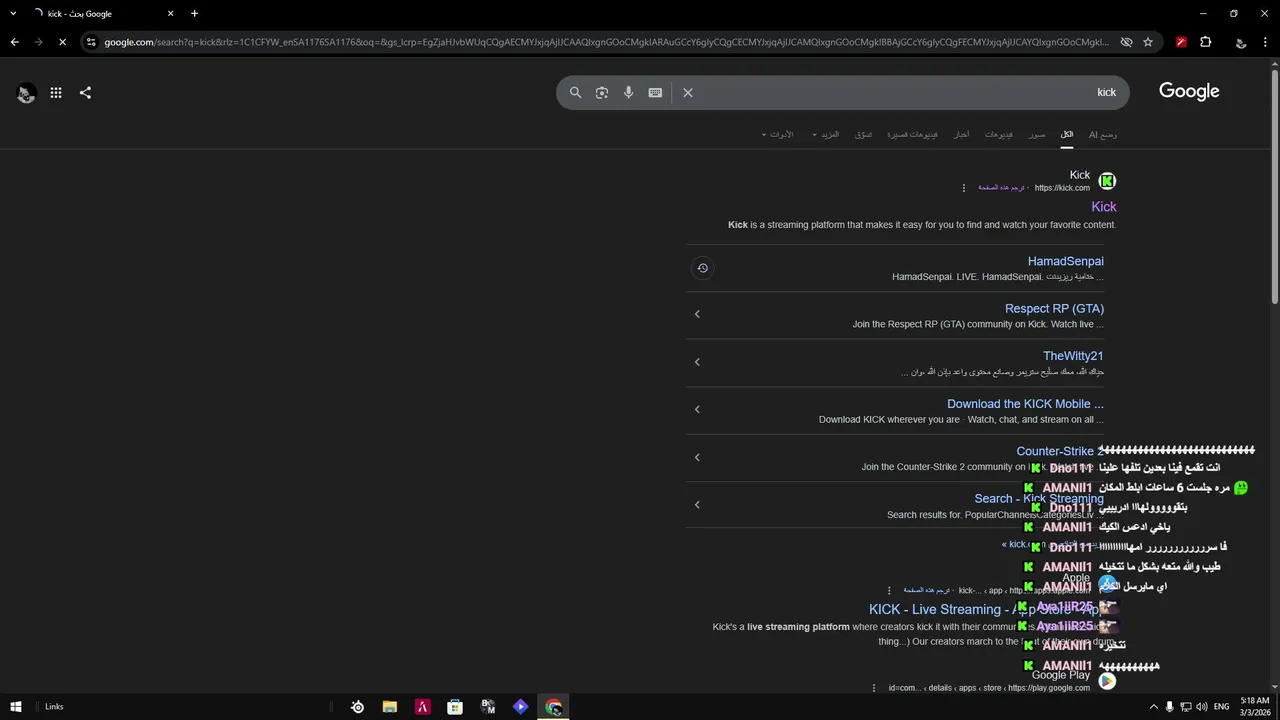The image size is (1280, 720).
Task: Open the HamadSenpai sitelink
Action: click(x=1066, y=261)
